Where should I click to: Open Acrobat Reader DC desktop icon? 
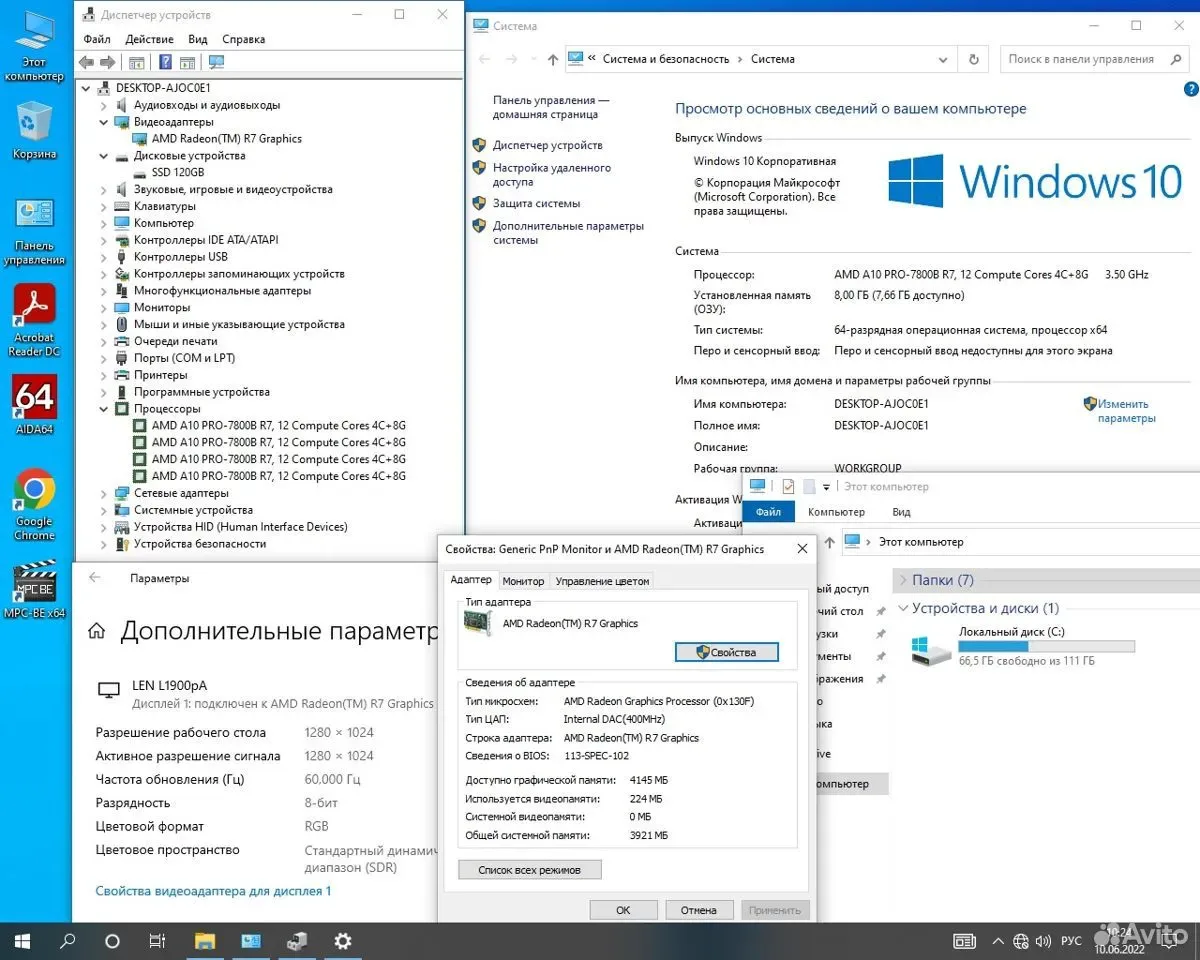34,320
